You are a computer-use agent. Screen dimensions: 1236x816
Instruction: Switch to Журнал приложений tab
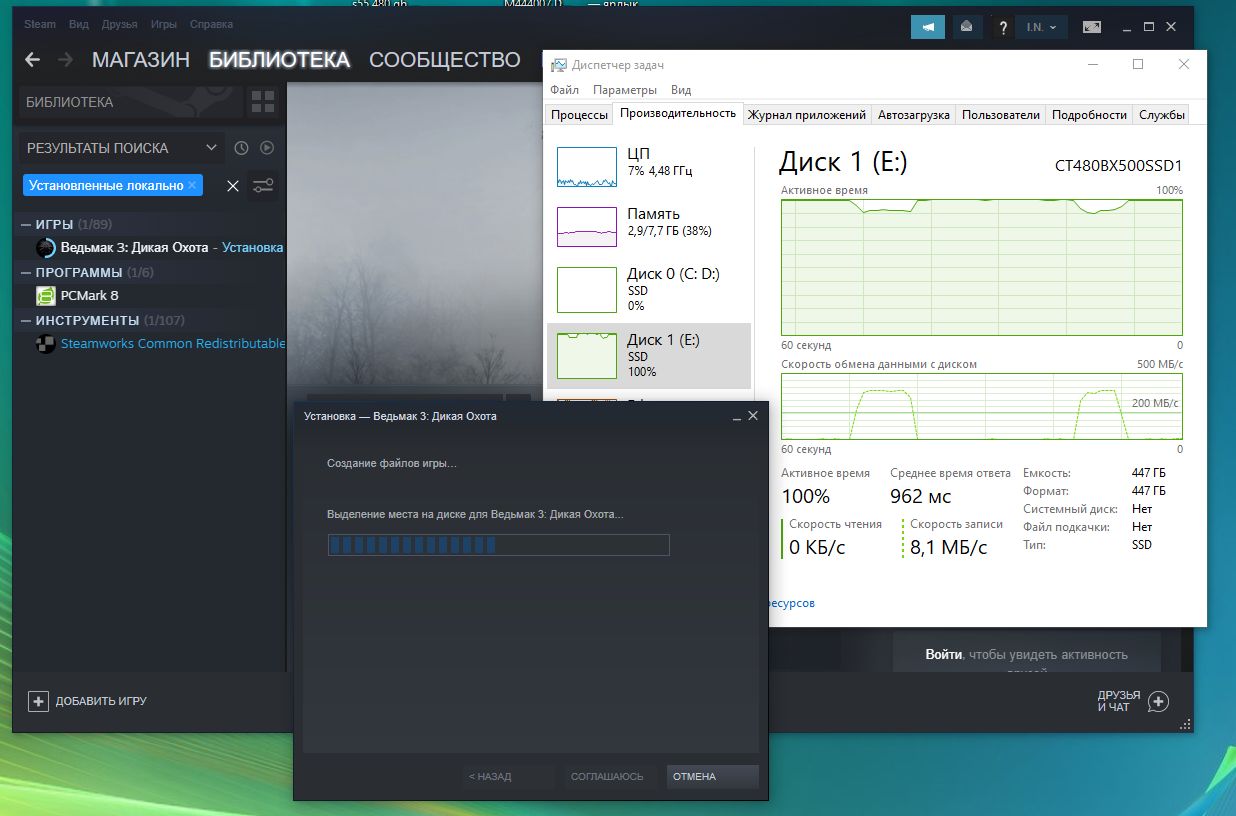pyautogui.click(x=807, y=115)
